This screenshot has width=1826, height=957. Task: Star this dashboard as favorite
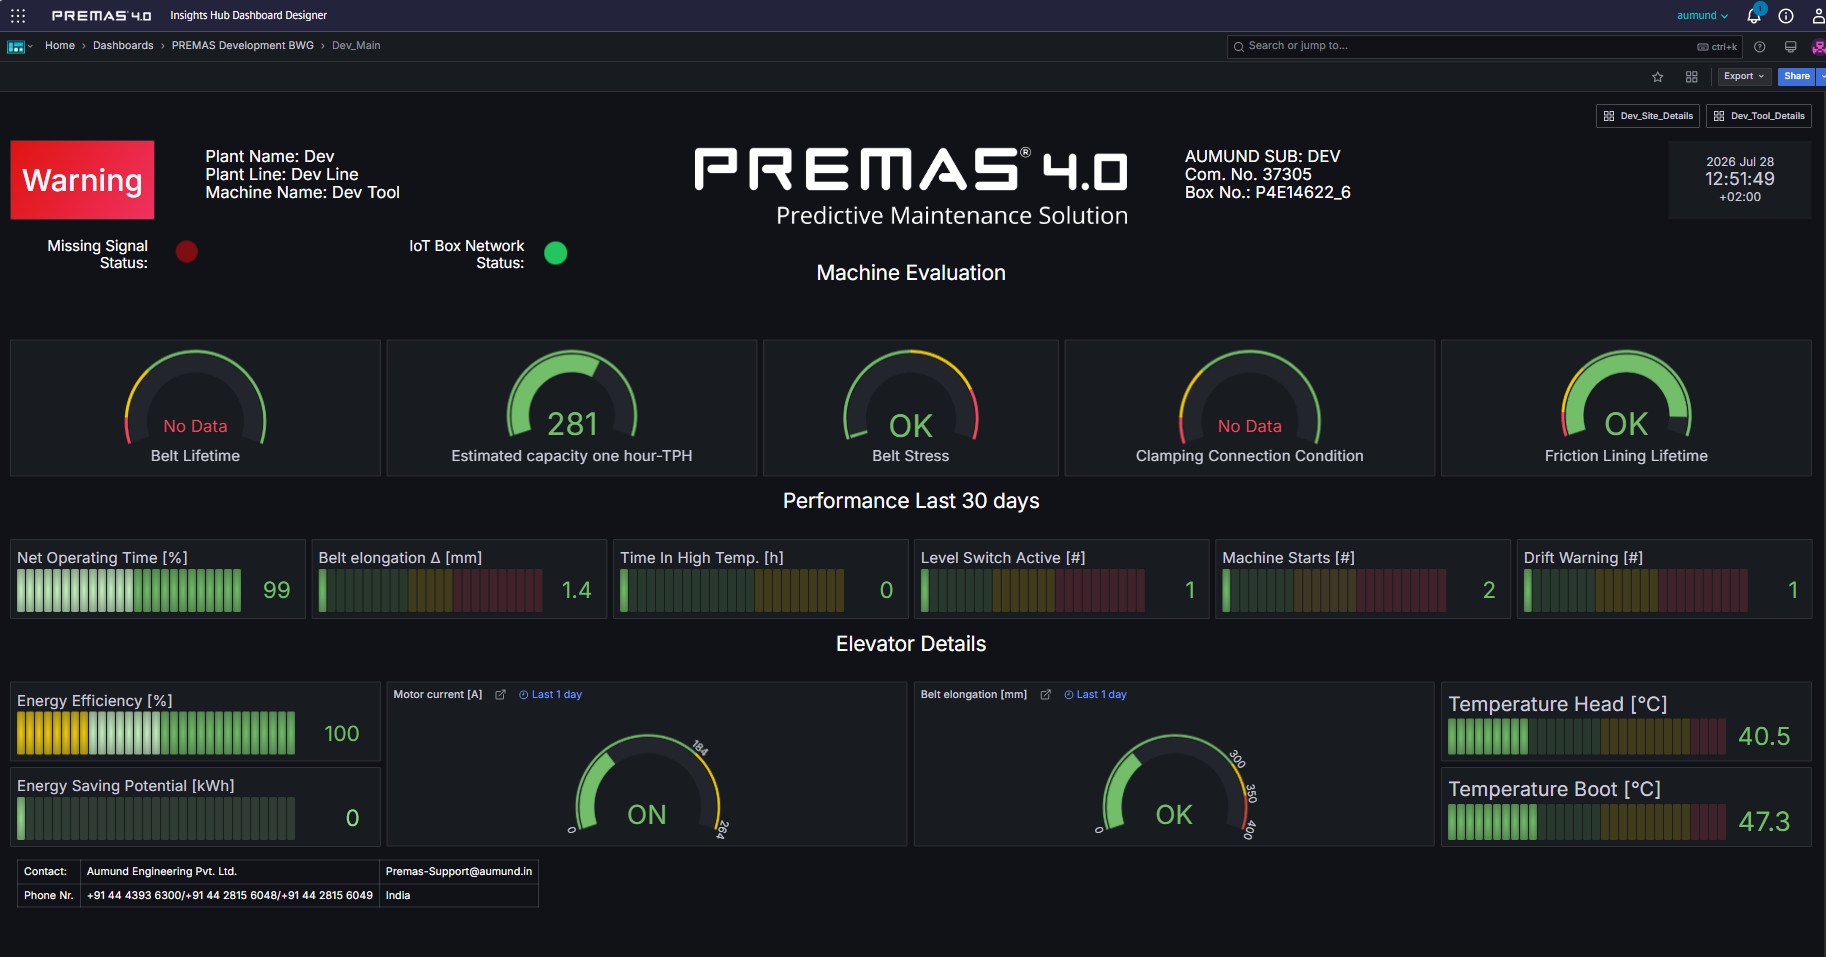point(1658,76)
